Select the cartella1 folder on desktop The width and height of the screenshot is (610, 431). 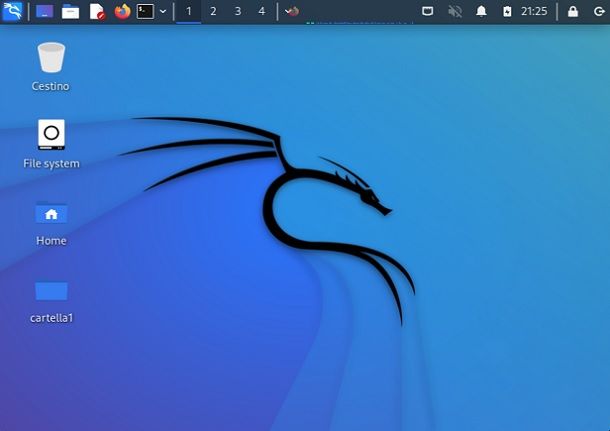(x=51, y=291)
